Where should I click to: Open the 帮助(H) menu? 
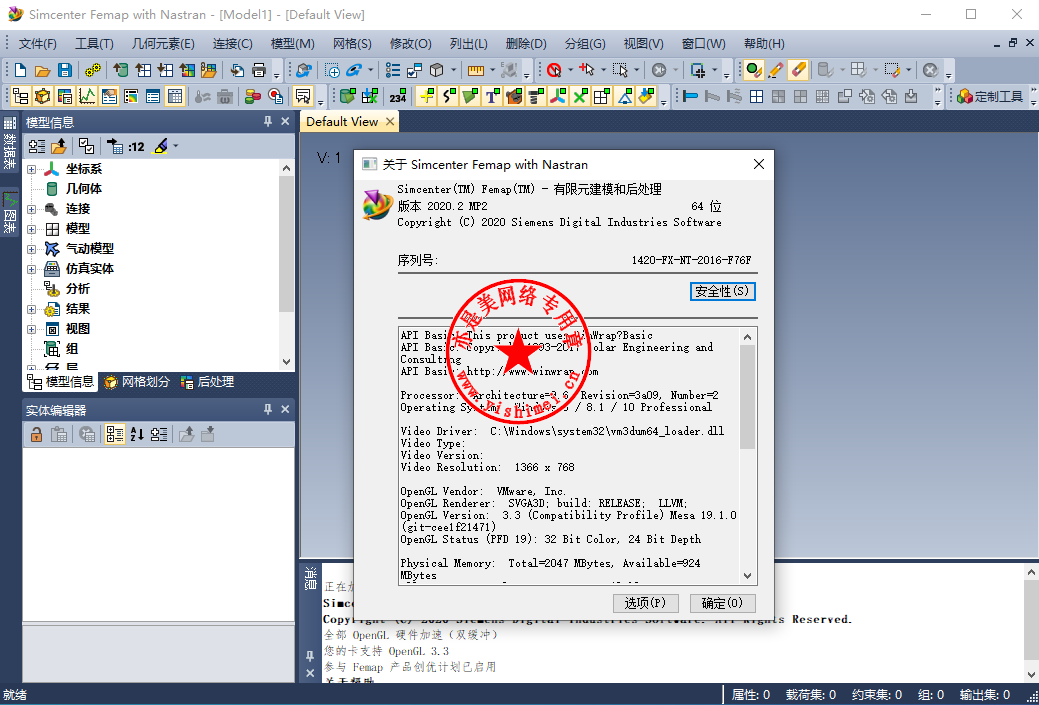coord(764,44)
